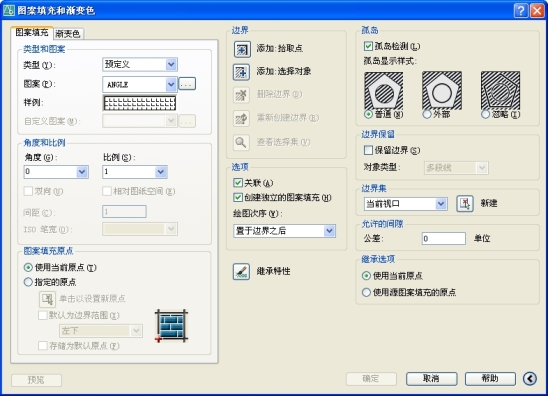Click the help question mark in title bar

pyautogui.click(x=521, y=10)
